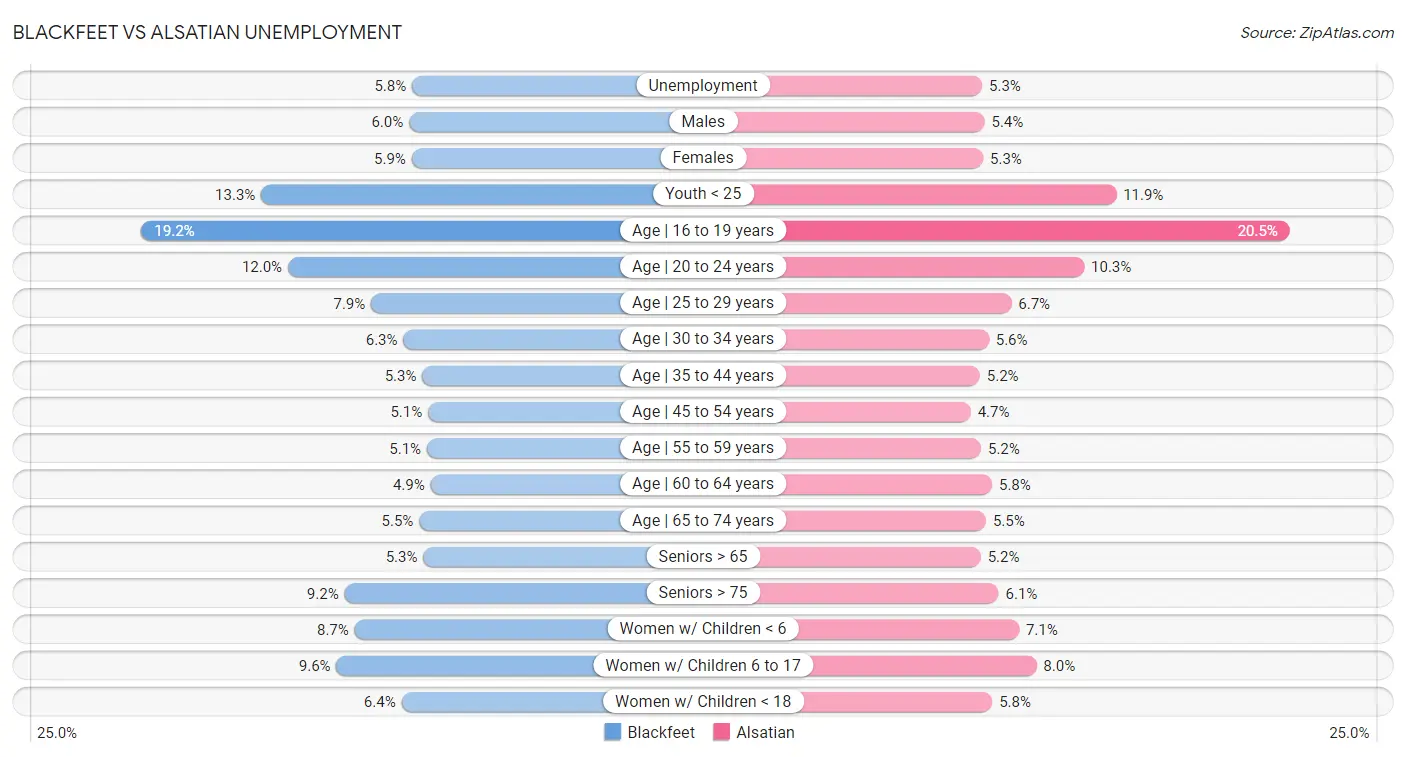This screenshot has width=1406, height=757.
Task: Click the Blackfeet blue legend swatch
Action: click(x=613, y=732)
